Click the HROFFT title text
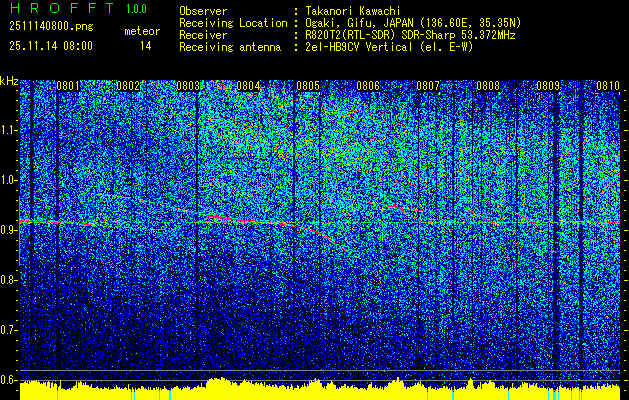629x400 pixels. tap(58, 9)
